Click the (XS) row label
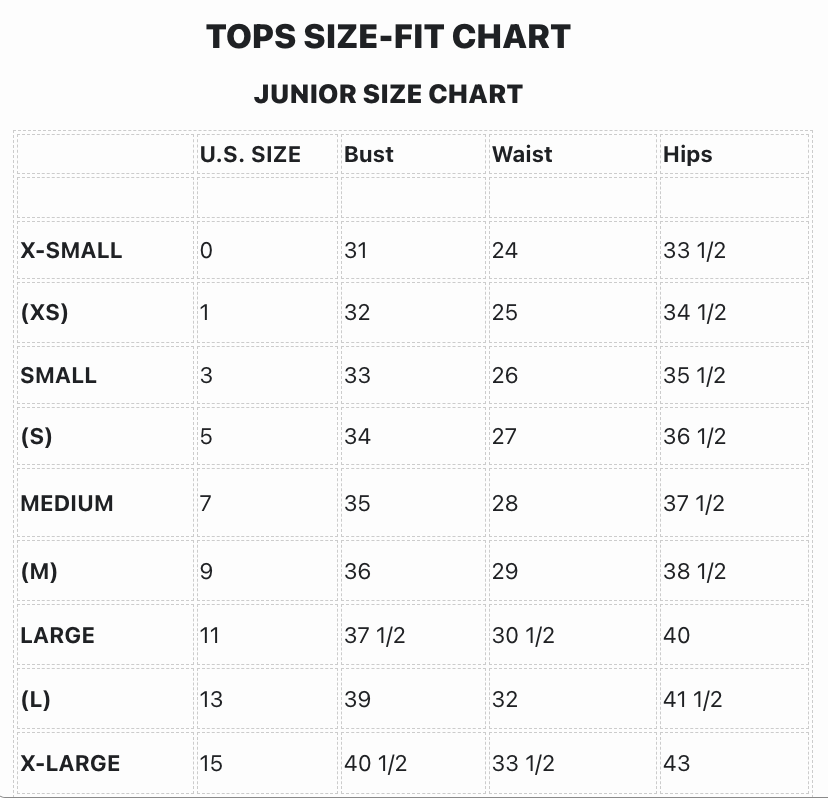The image size is (828, 800). coord(44,312)
